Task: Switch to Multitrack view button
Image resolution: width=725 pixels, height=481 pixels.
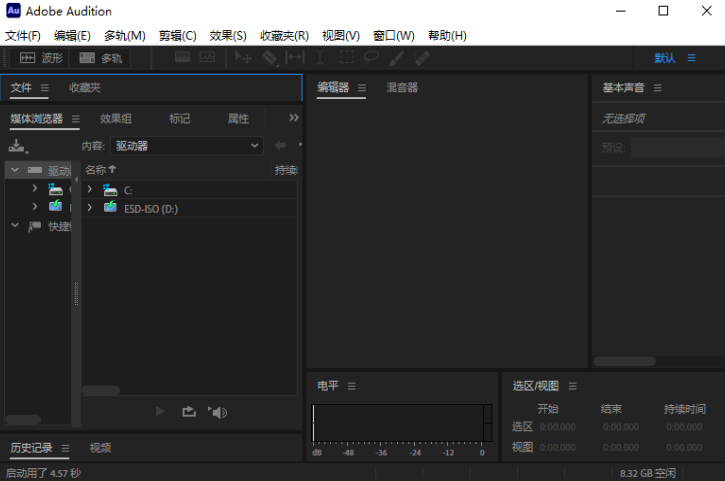Action: 101,59
